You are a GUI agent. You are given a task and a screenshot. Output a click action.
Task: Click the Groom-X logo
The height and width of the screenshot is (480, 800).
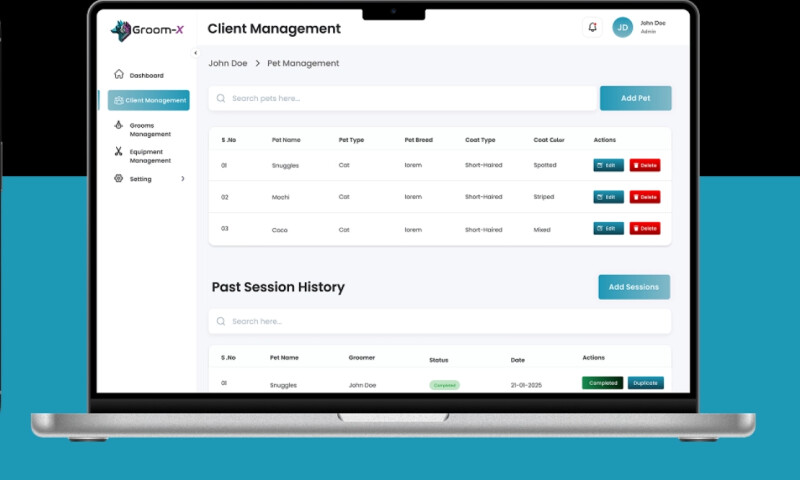tap(147, 30)
